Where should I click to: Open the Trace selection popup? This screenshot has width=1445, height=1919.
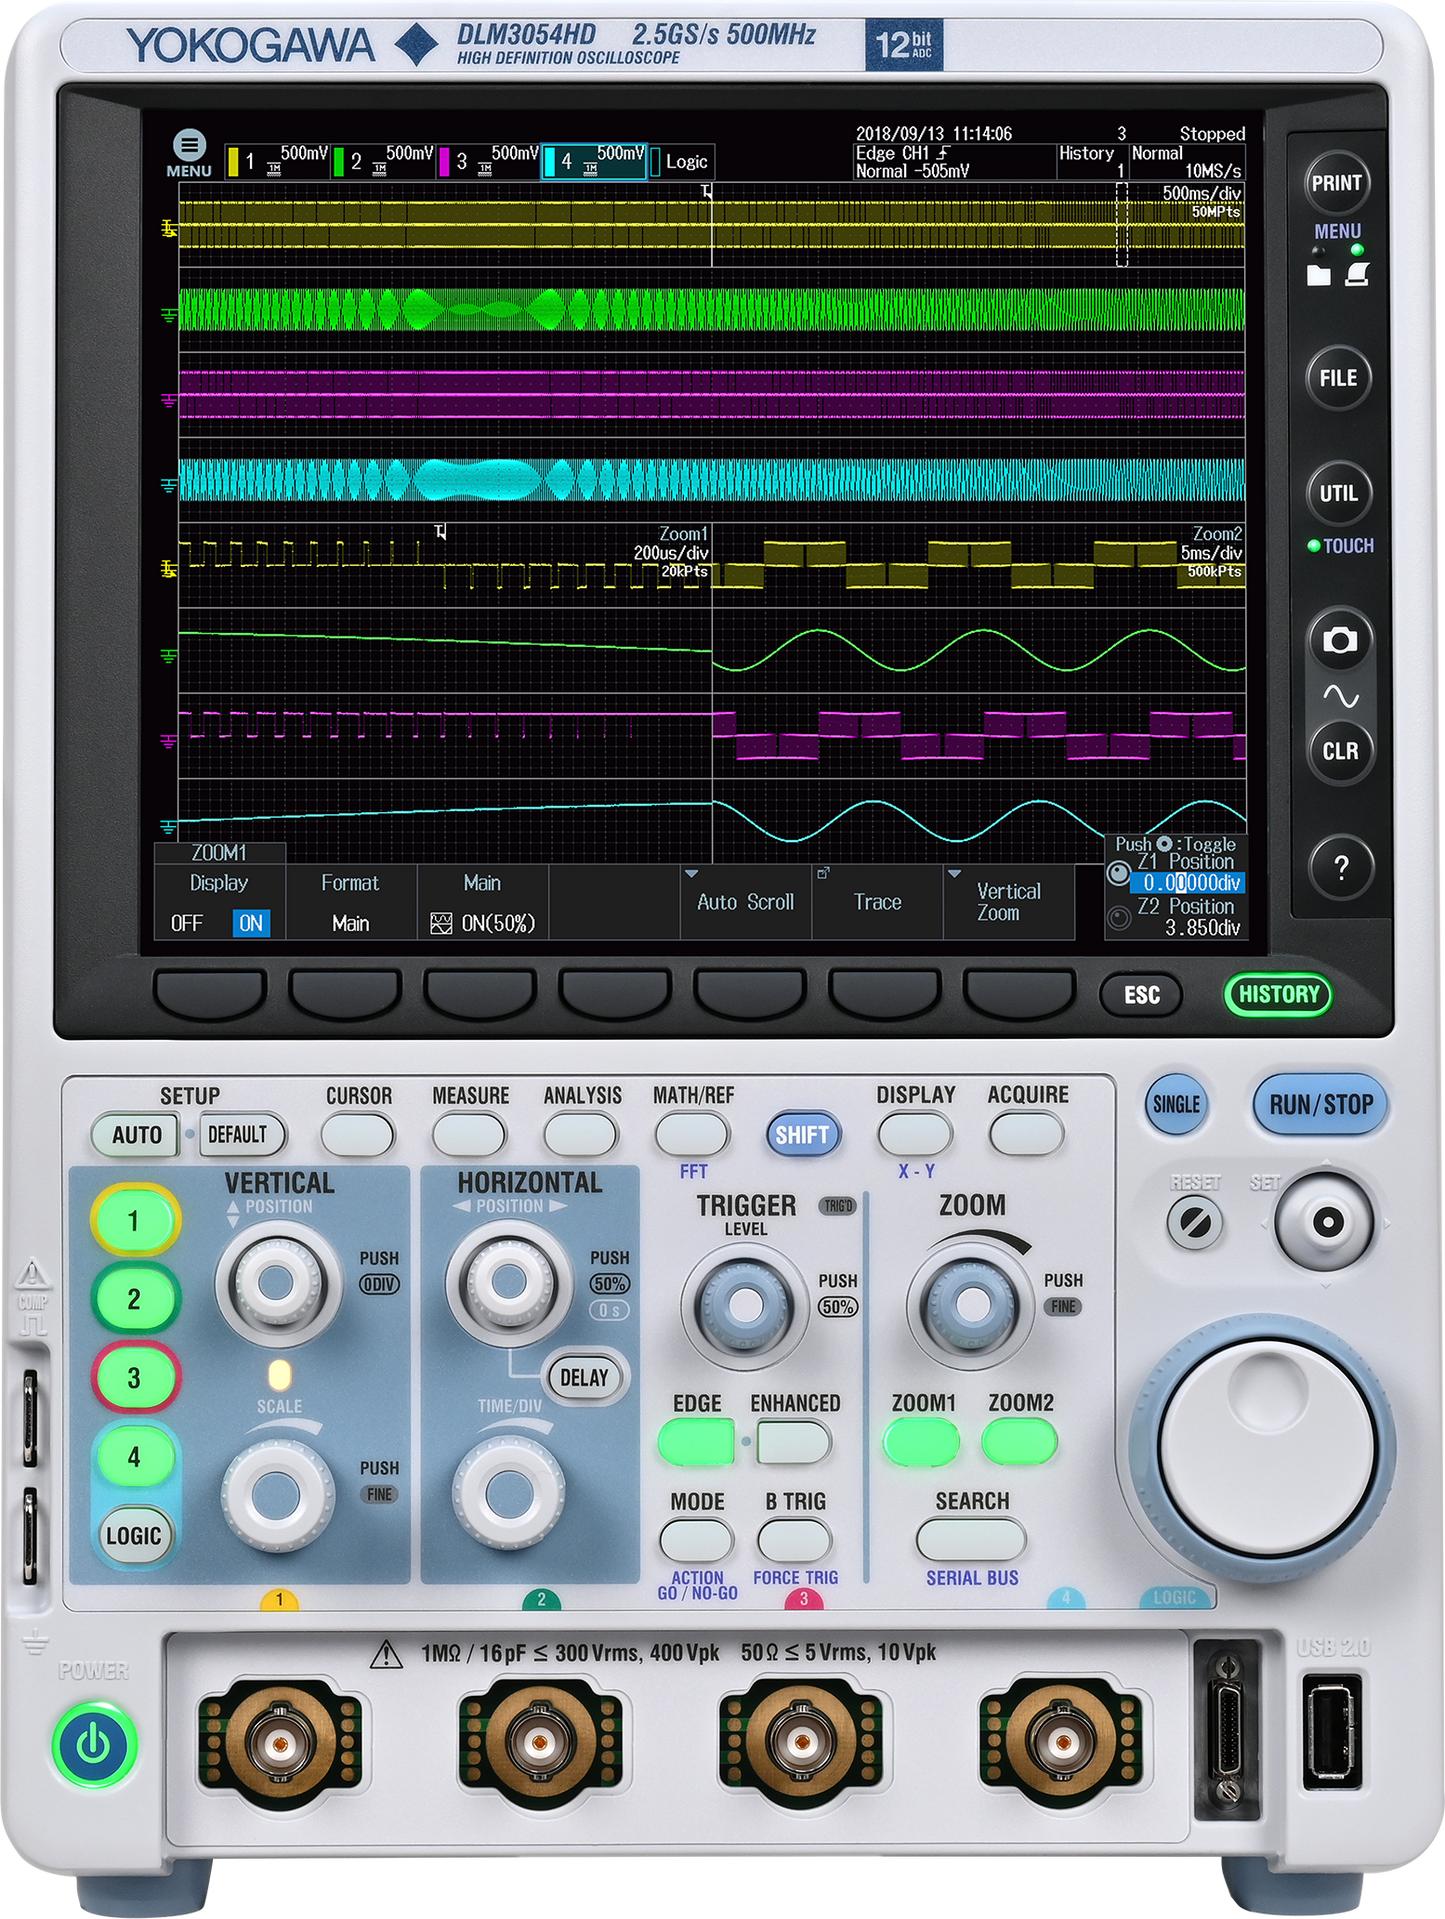coord(877,902)
